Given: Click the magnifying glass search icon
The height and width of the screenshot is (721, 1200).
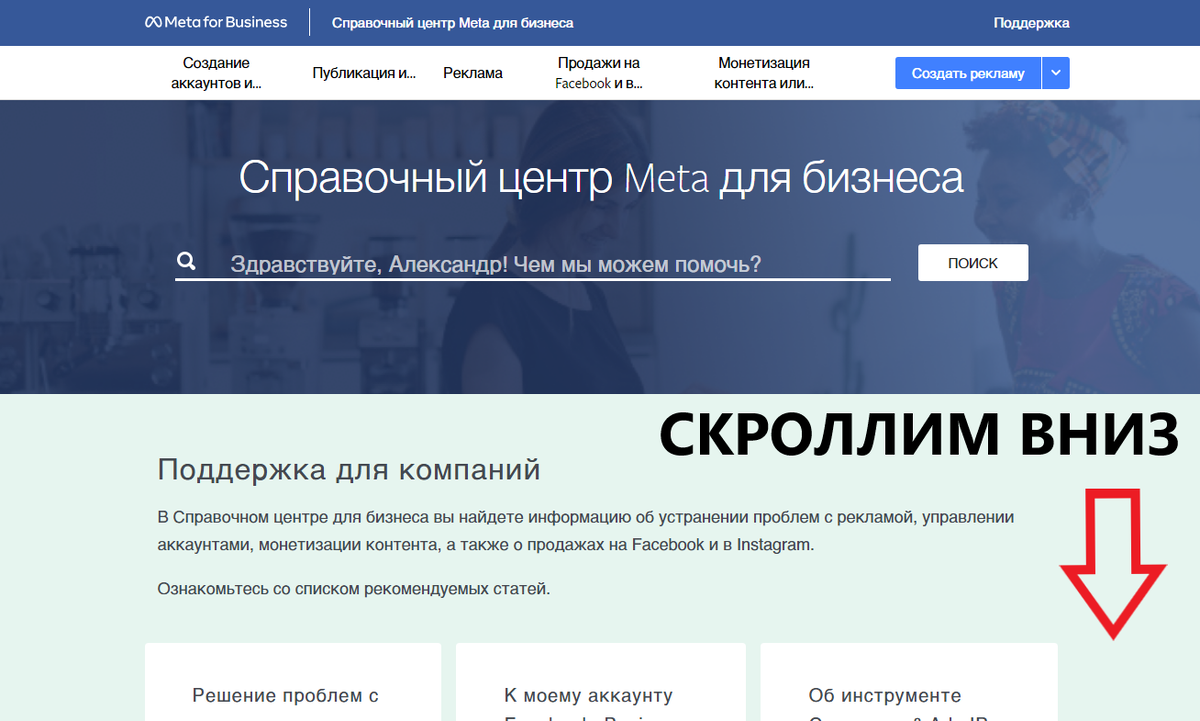Looking at the screenshot, I should (186, 260).
